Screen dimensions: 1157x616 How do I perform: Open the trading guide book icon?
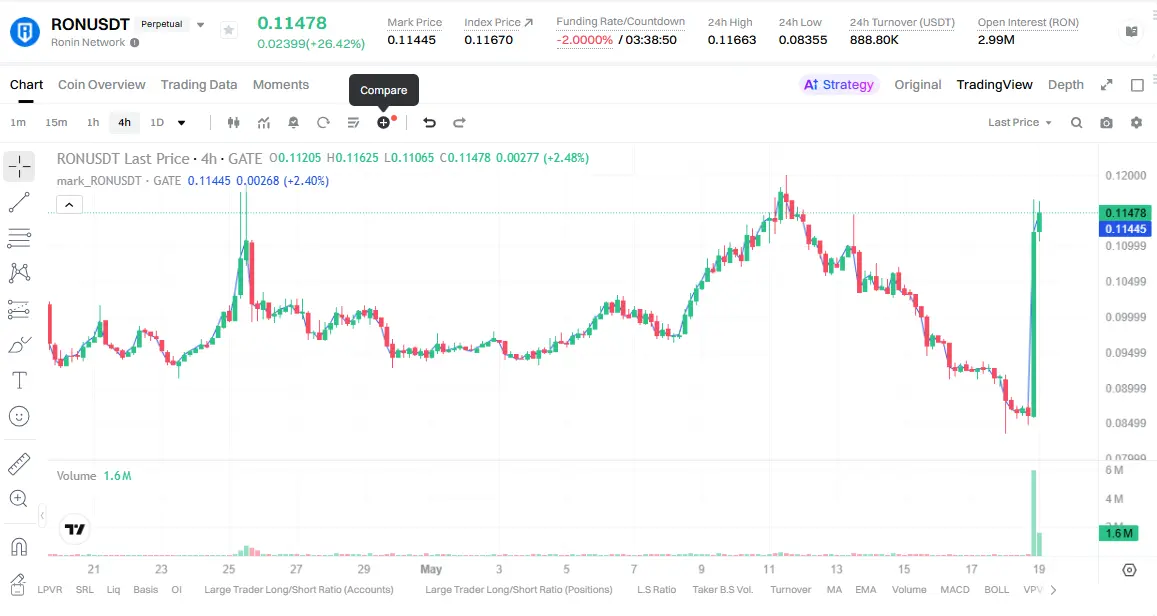(x=1131, y=31)
